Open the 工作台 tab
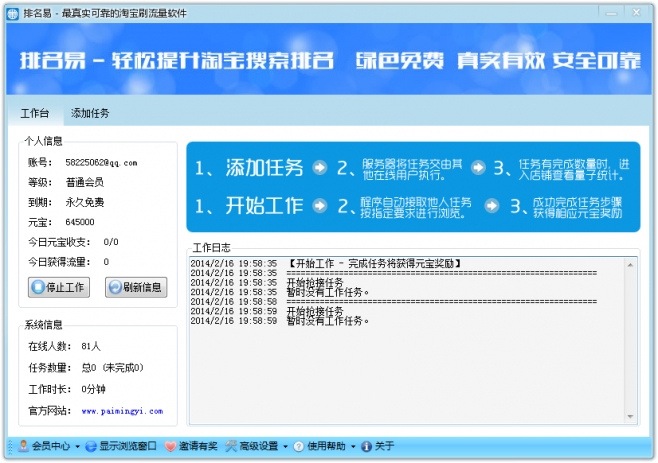This screenshot has height=463, width=658. [x=35, y=113]
